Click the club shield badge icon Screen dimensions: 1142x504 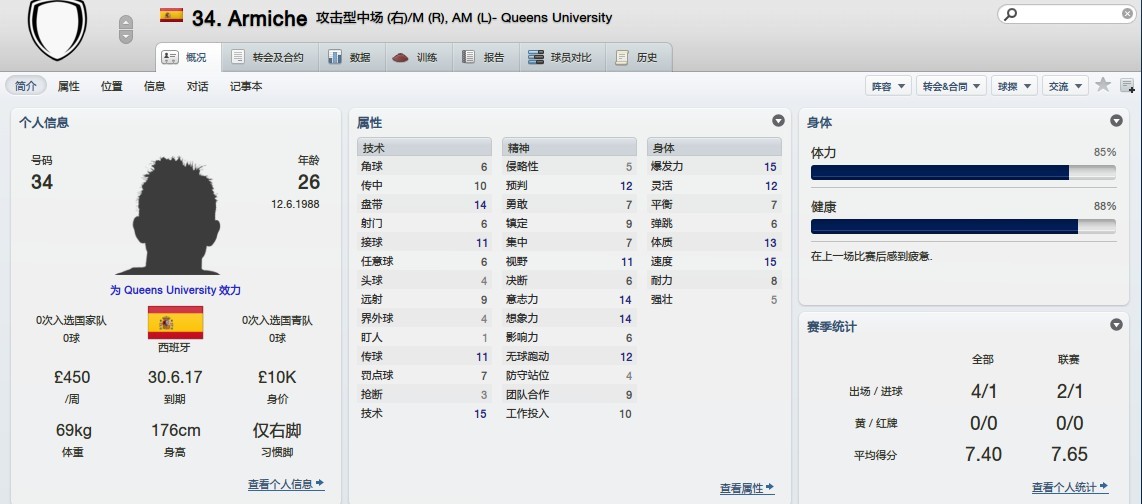point(57,27)
